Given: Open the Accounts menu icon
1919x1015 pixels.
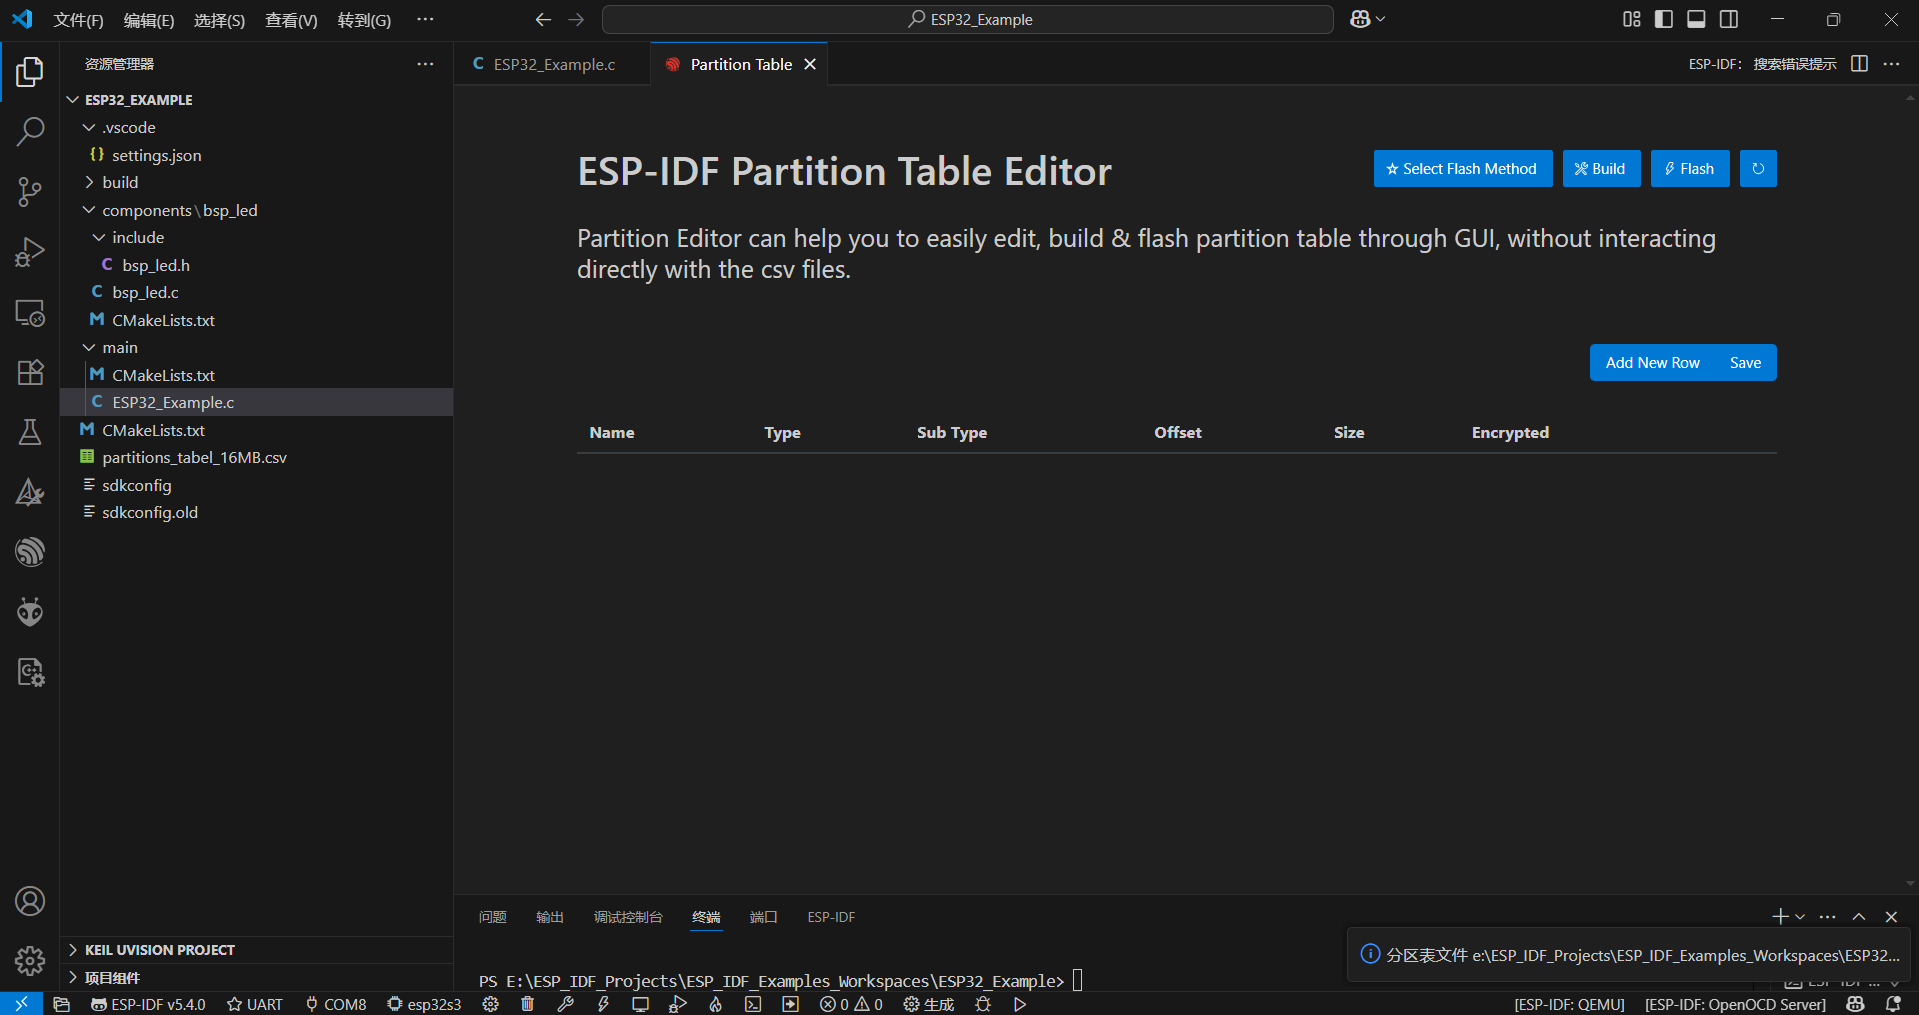Looking at the screenshot, I should (x=30, y=901).
